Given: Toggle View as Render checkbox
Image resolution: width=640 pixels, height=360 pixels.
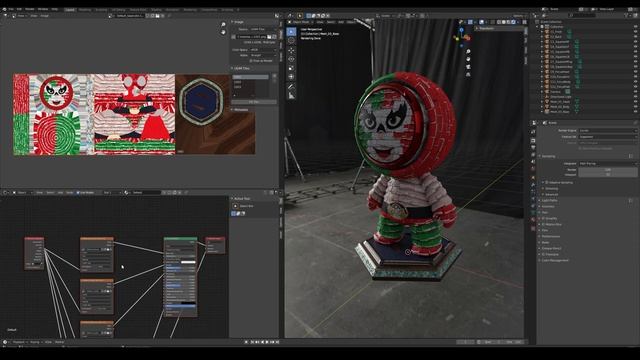Looking at the screenshot, I should (x=251, y=61).
